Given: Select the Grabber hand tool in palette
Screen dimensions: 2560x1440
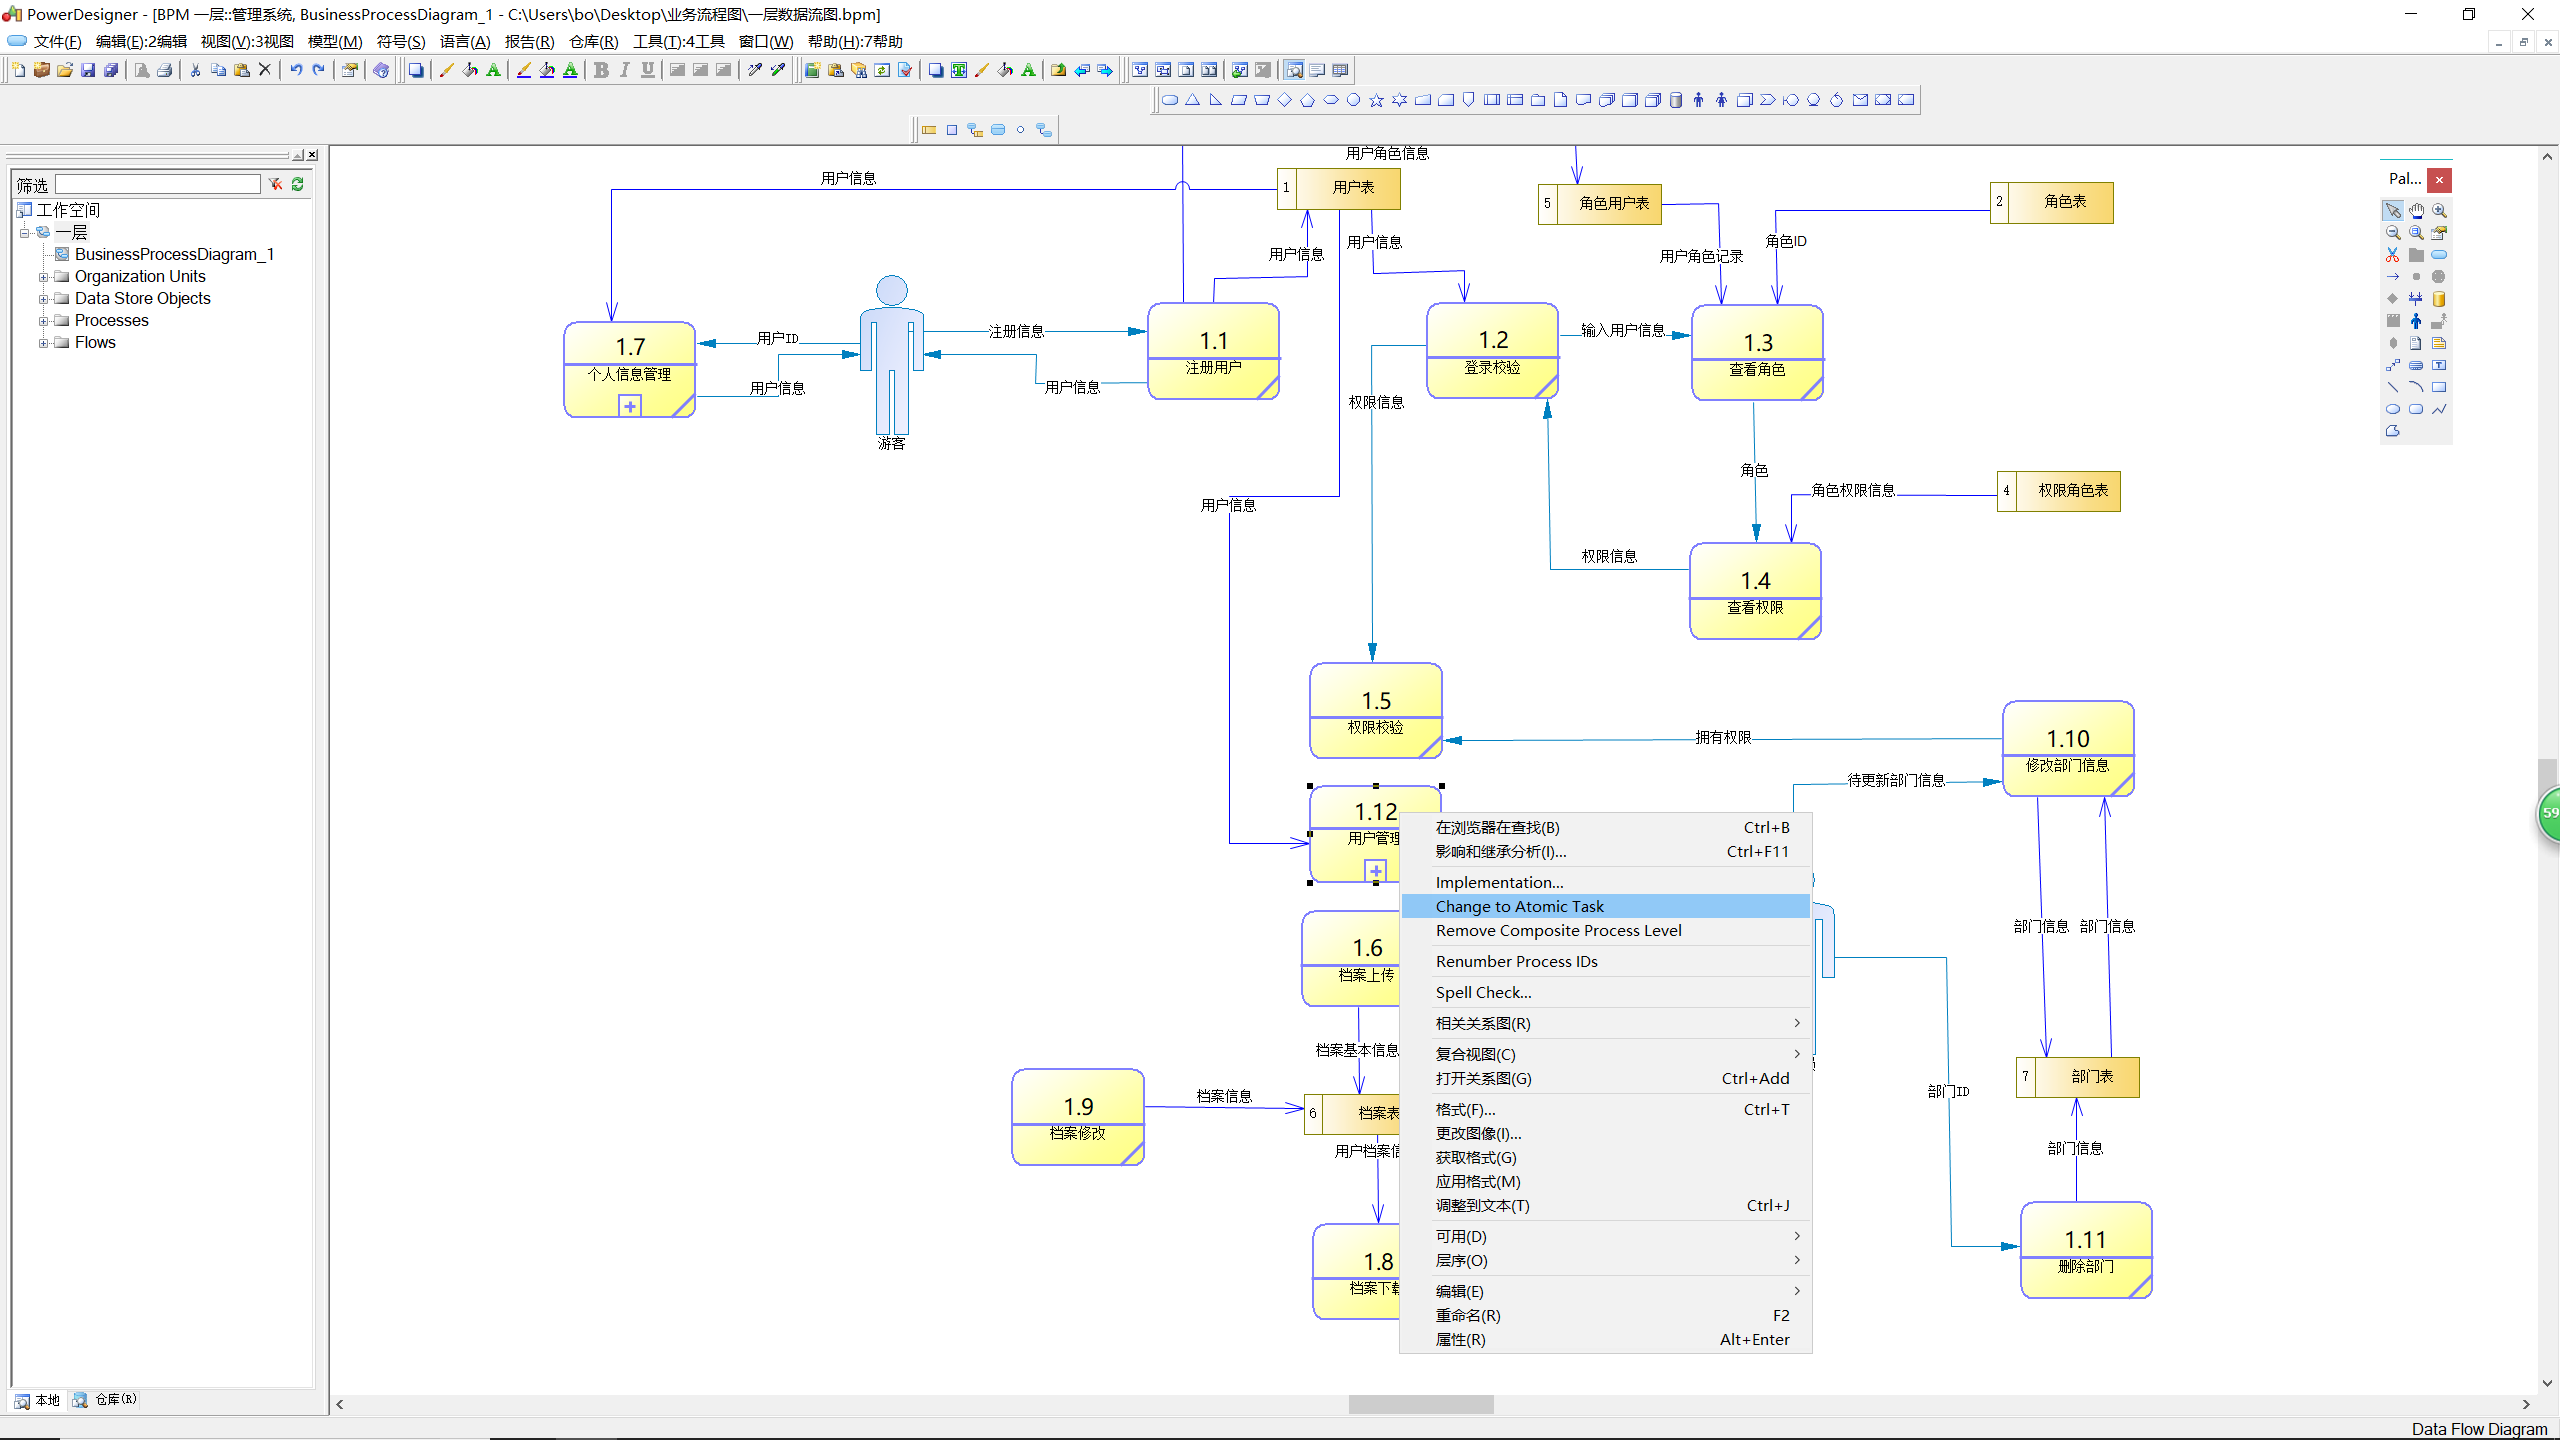Looking at the screenshot, I should click(2416, 211).
